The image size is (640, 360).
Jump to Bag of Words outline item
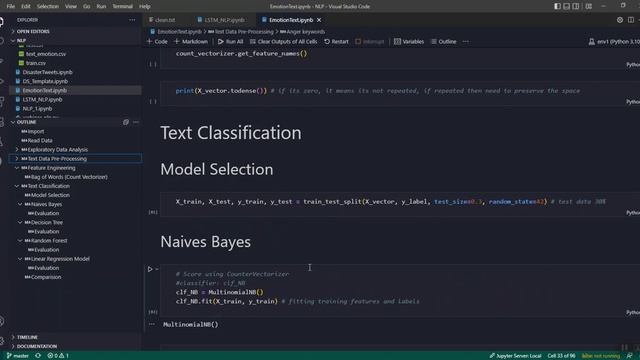point(69,177)
